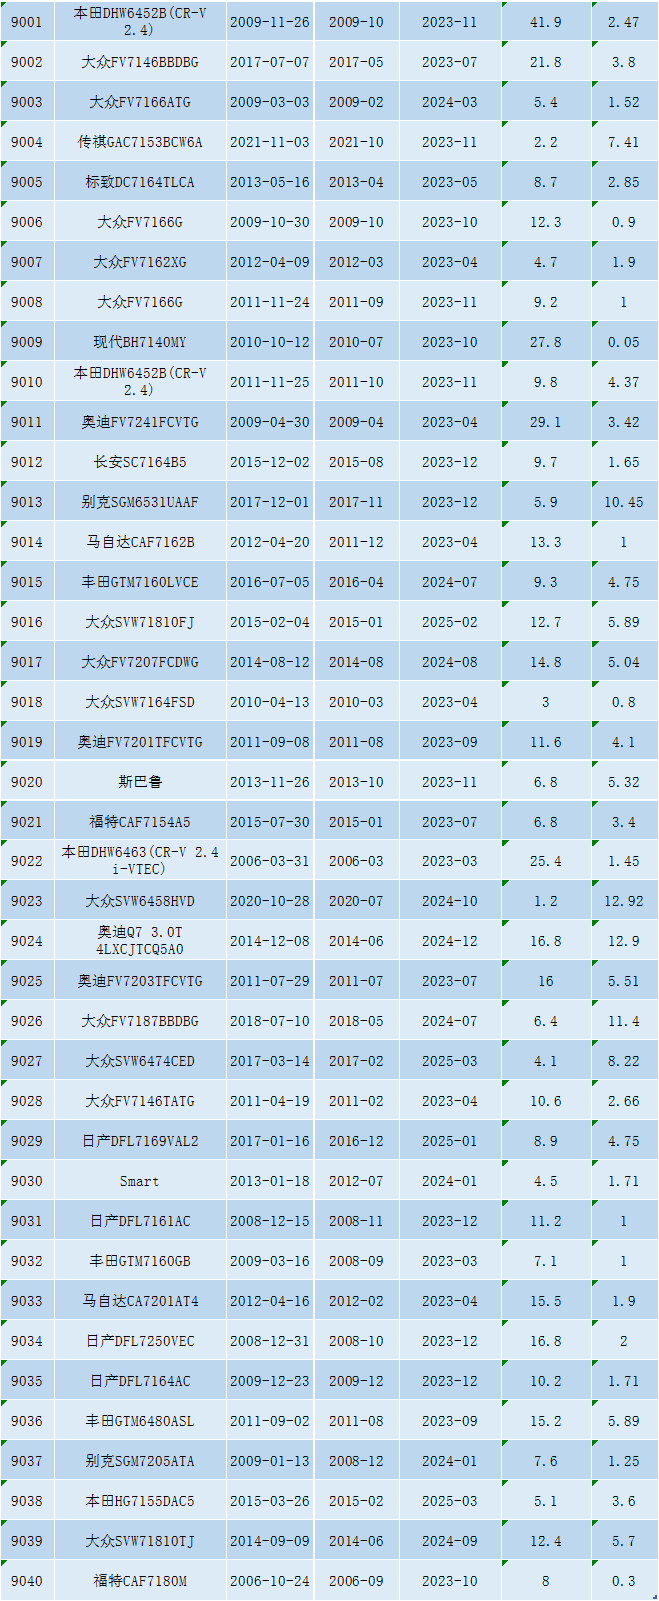The width and height of the screenshot is (659, 1601).
Task: Select date cell 2014-12-08
Action: click(270, 941)
